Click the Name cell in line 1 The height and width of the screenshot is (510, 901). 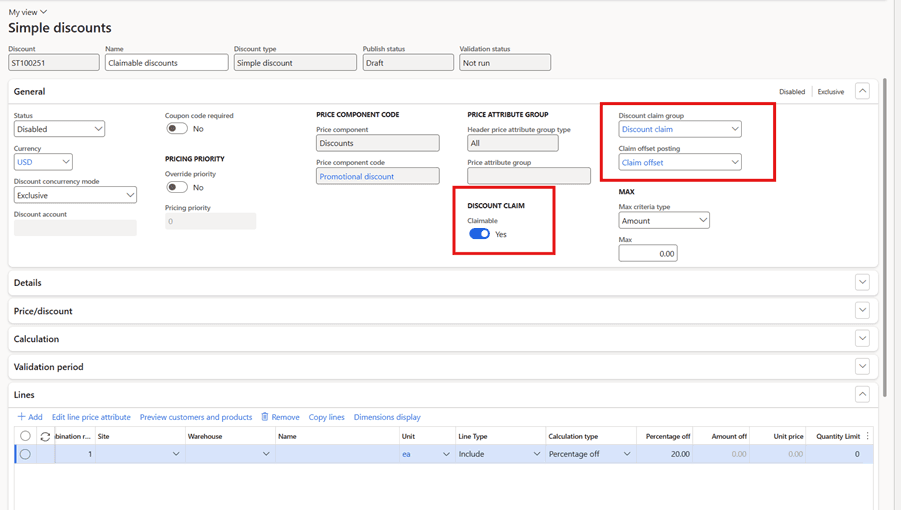tap(336, 454)
